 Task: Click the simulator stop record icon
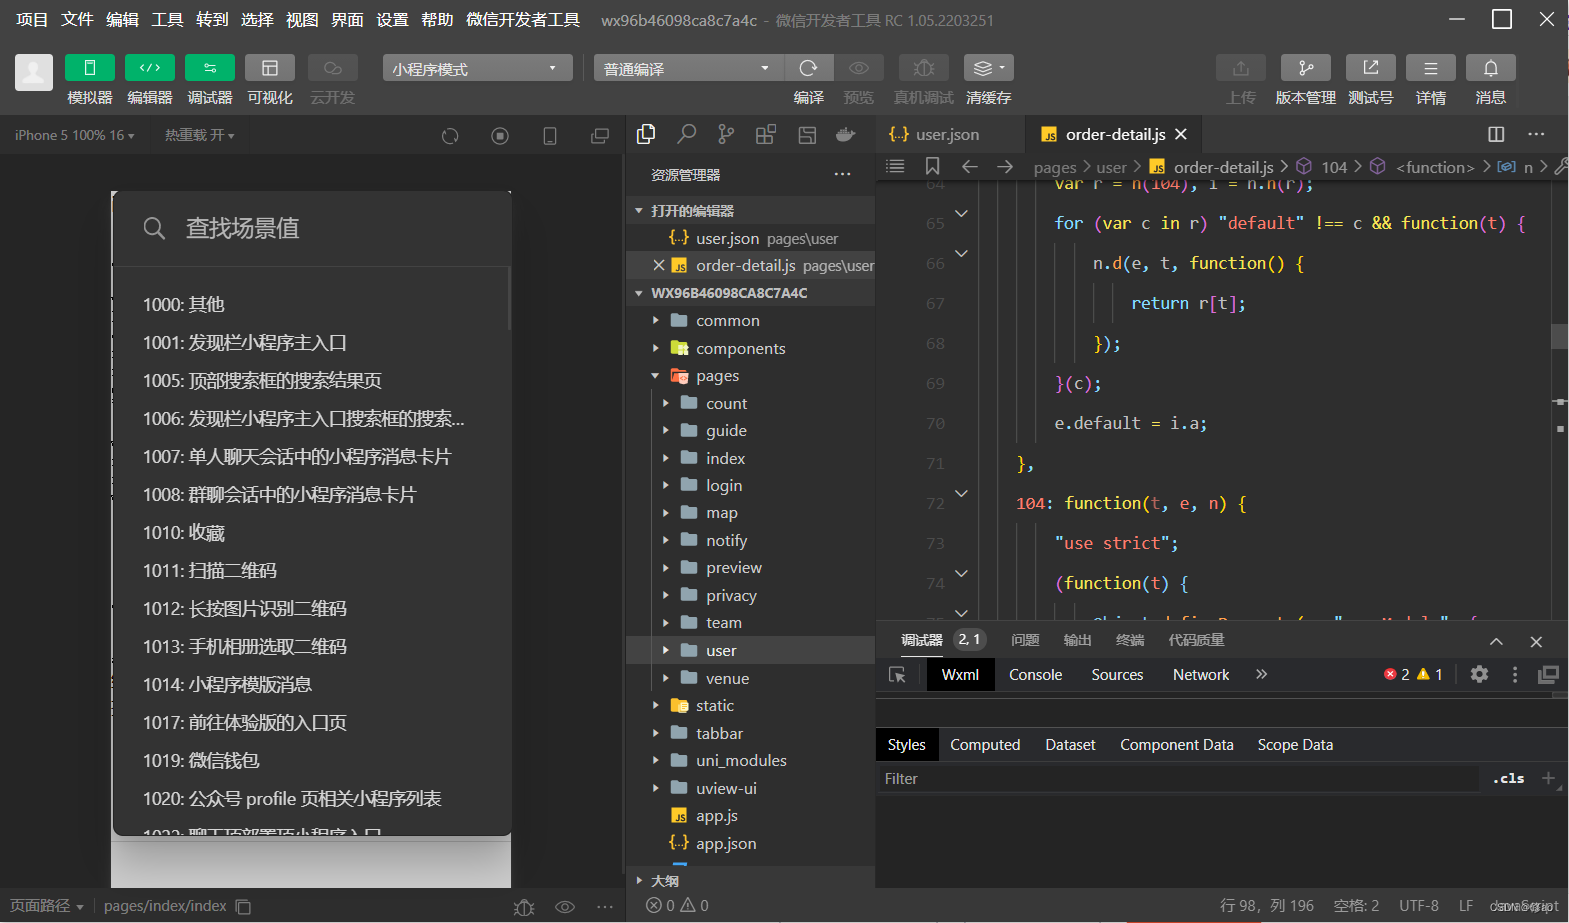(x=500, y=136)
